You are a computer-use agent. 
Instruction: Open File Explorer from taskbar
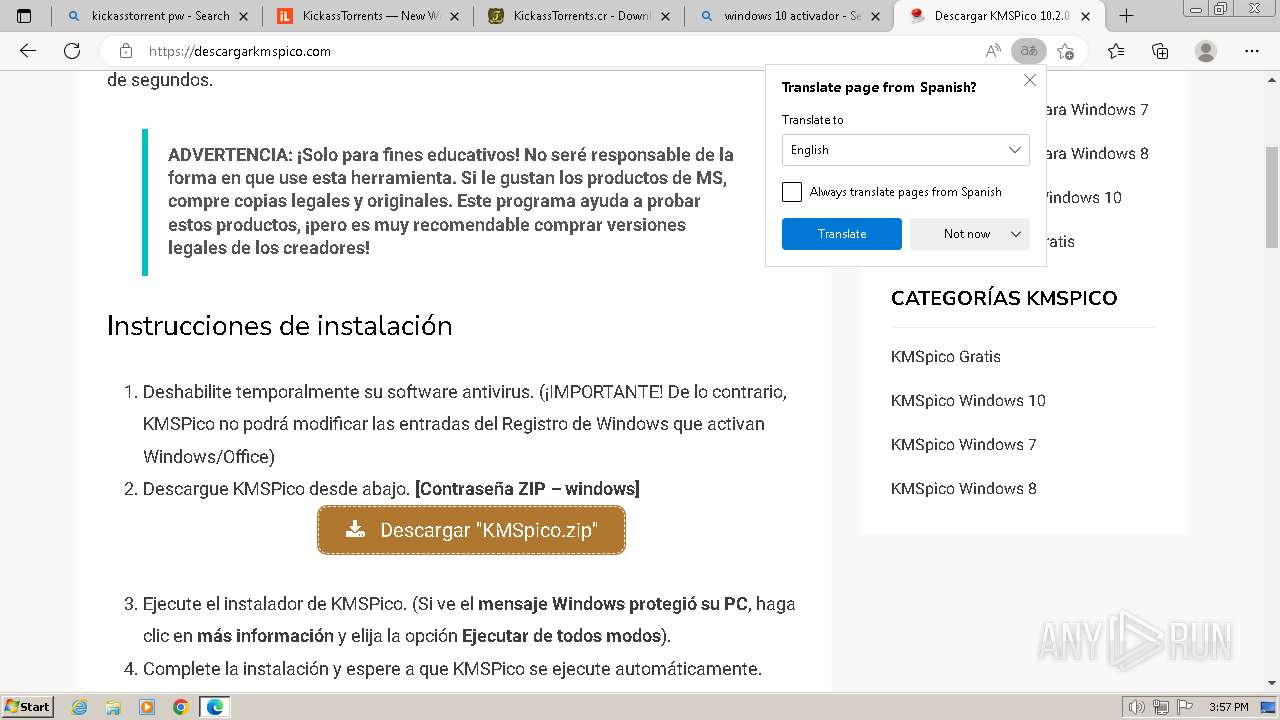click(x=113, y=707)
